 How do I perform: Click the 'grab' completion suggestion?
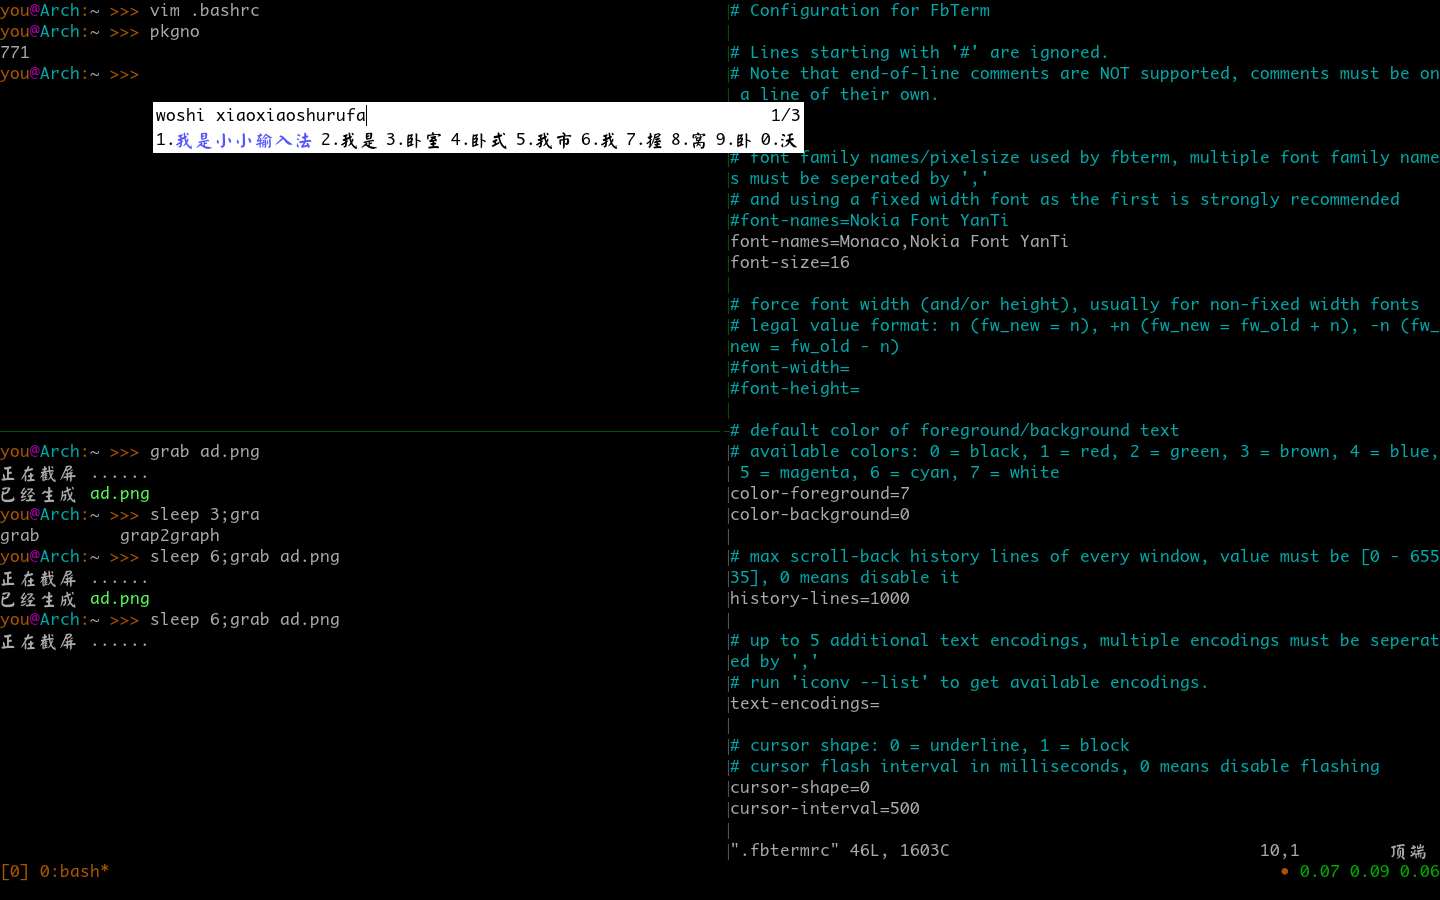click(20, 535)
